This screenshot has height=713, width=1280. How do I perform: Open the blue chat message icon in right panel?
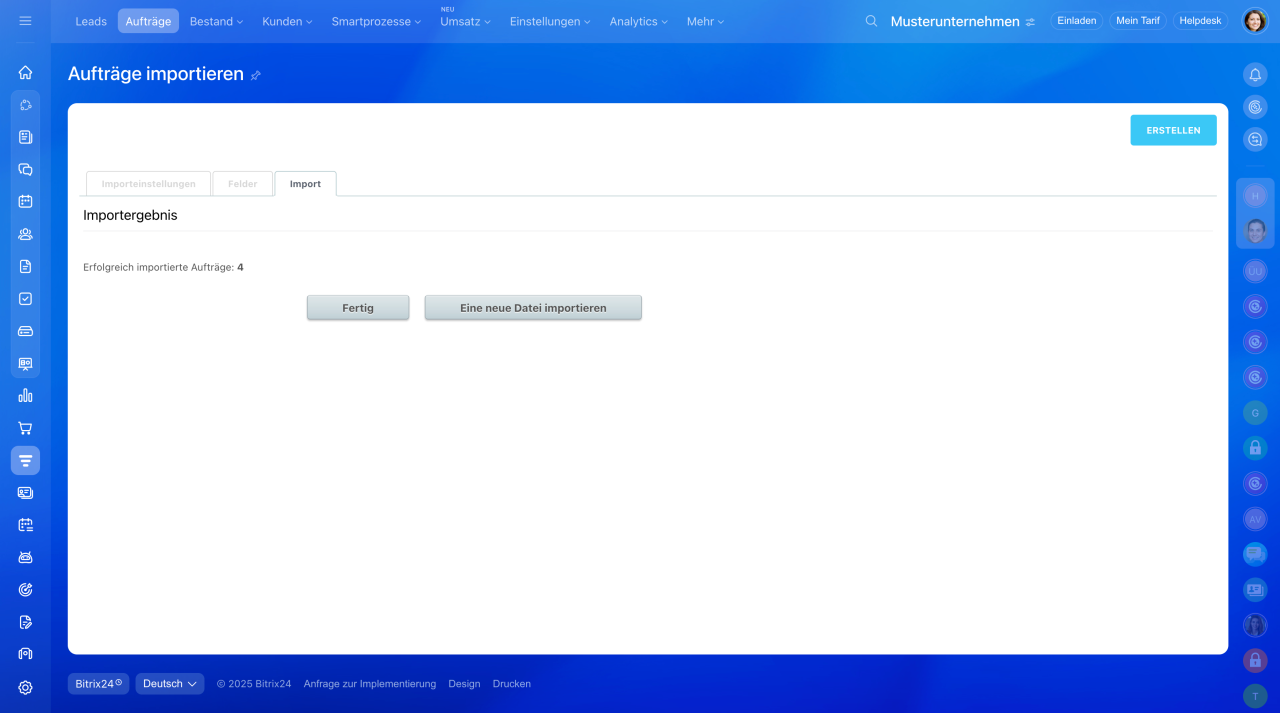tap(1255, 554)
